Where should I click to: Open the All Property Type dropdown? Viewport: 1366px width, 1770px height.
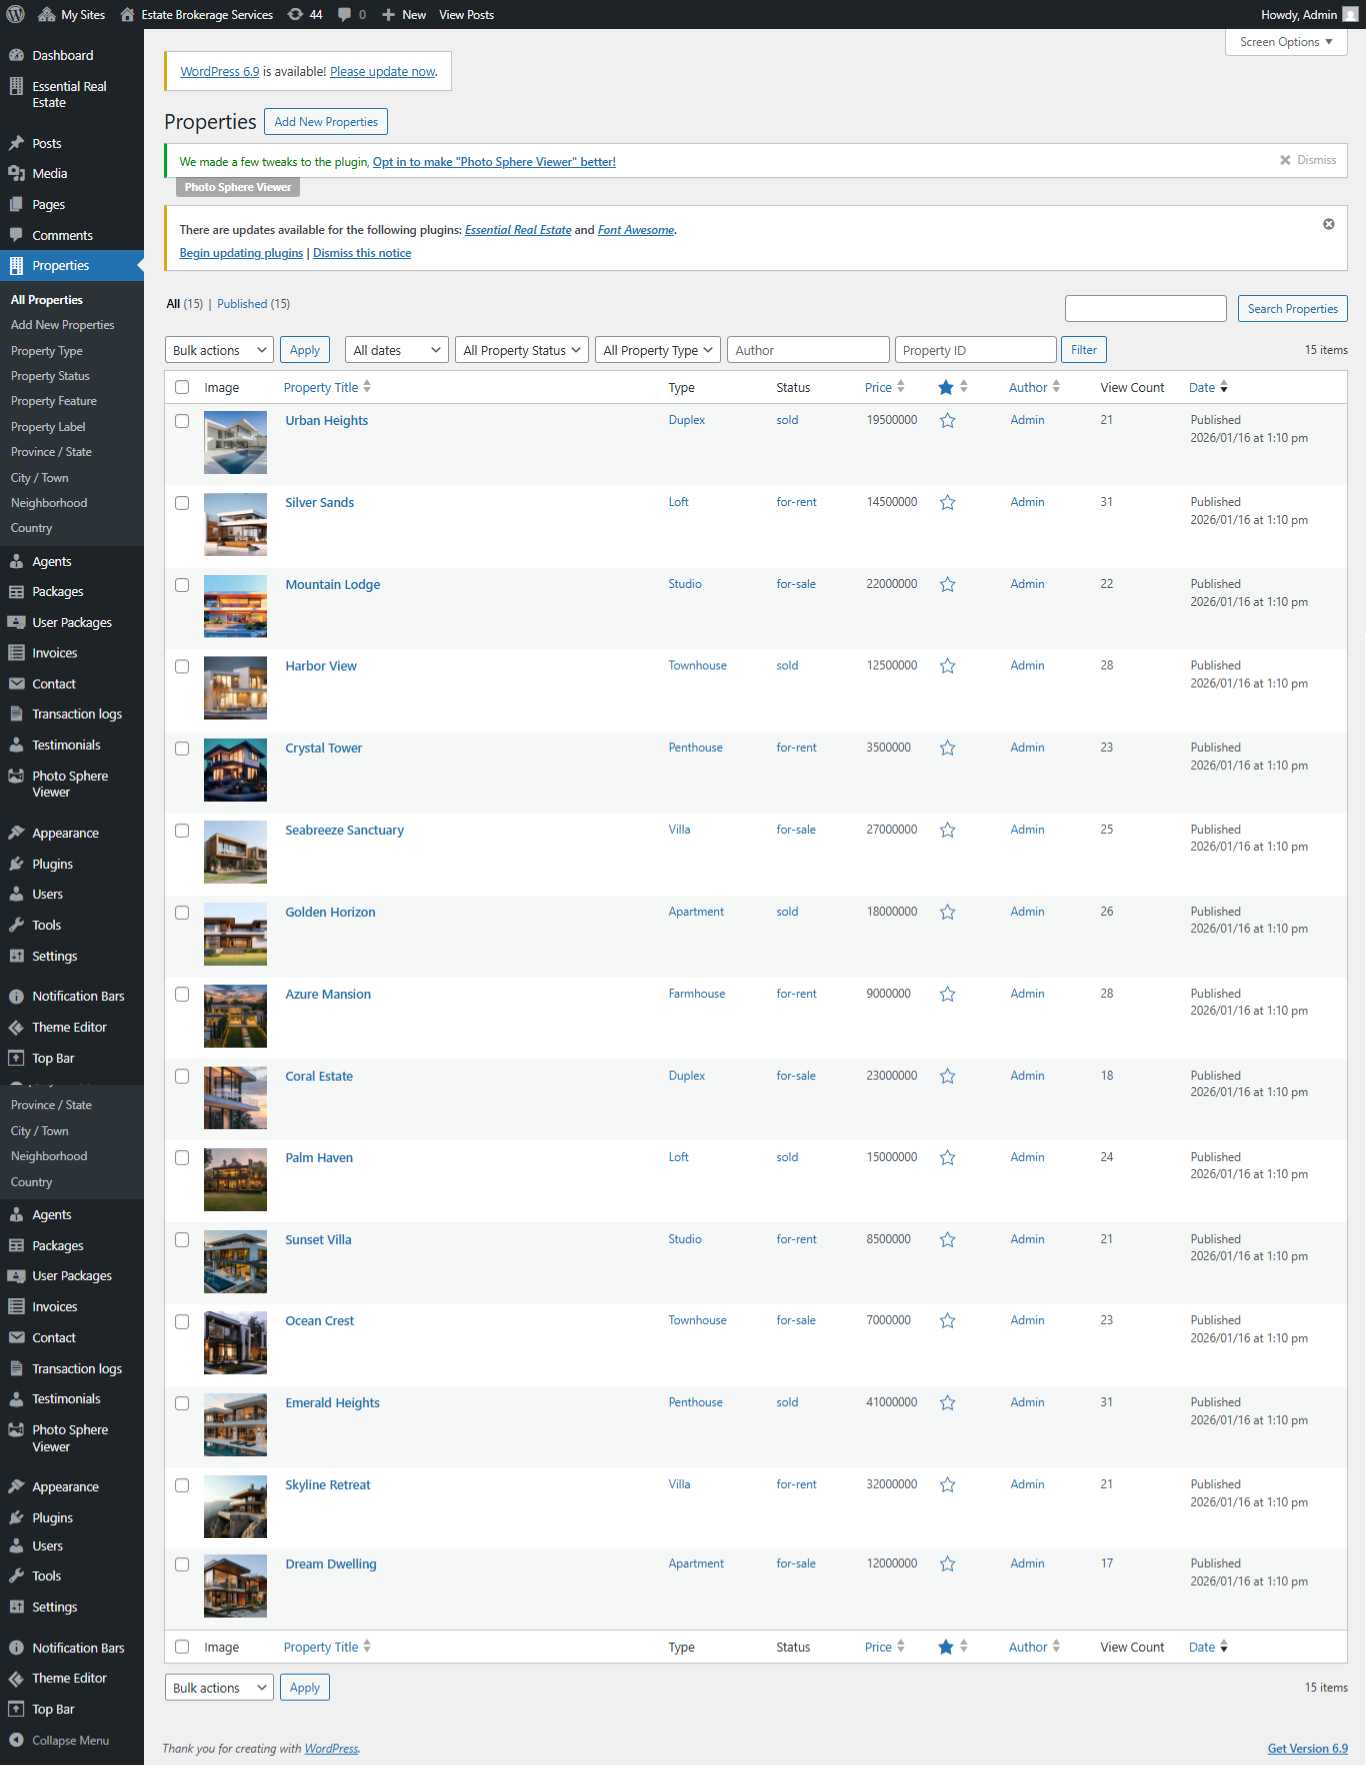coord(658,350)
